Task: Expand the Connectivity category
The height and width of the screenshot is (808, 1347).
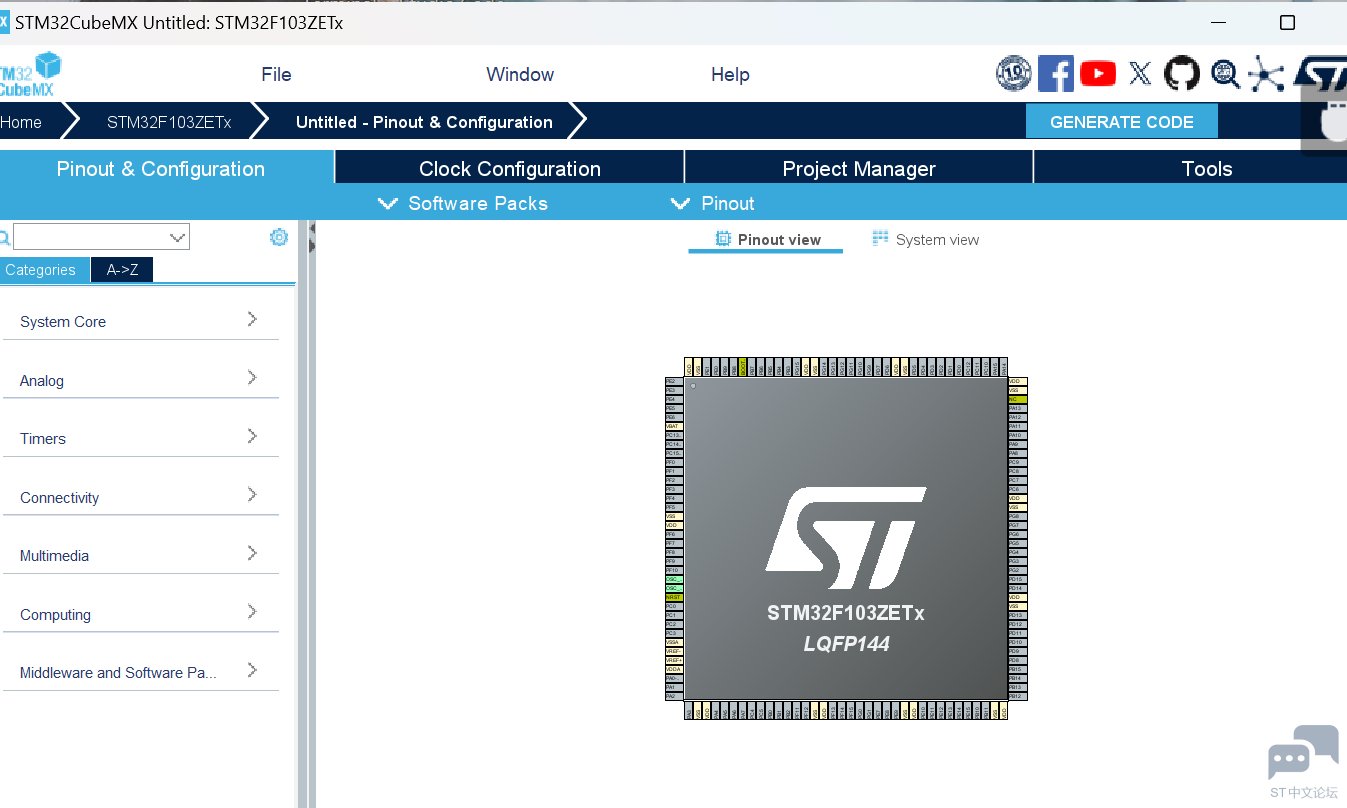Action: click(x=141, y=497)
